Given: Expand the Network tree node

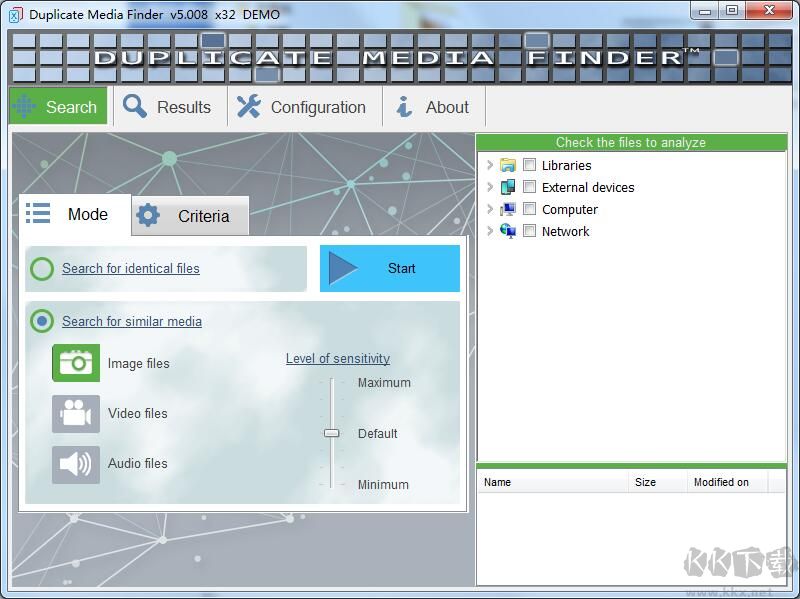Looking at the screenshot, I should click(490, 231).
